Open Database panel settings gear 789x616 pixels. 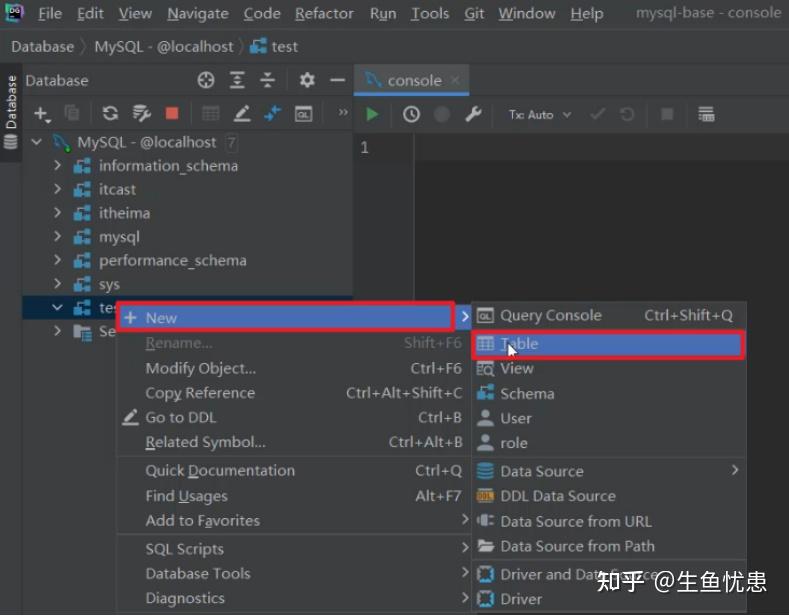pyautogui.click(x=307, y=80)
